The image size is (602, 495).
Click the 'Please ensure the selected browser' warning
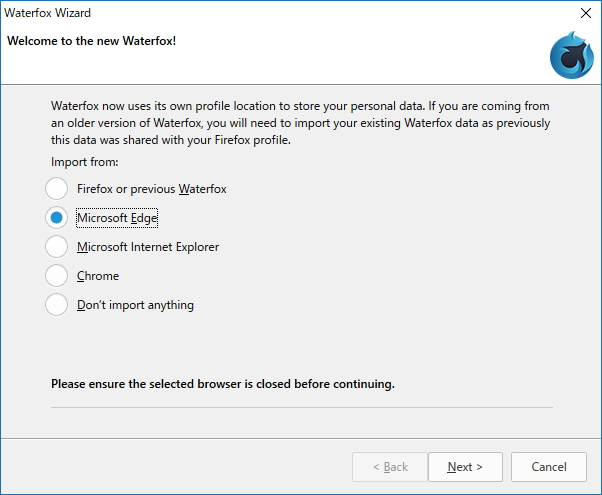[x=223, y=383]
